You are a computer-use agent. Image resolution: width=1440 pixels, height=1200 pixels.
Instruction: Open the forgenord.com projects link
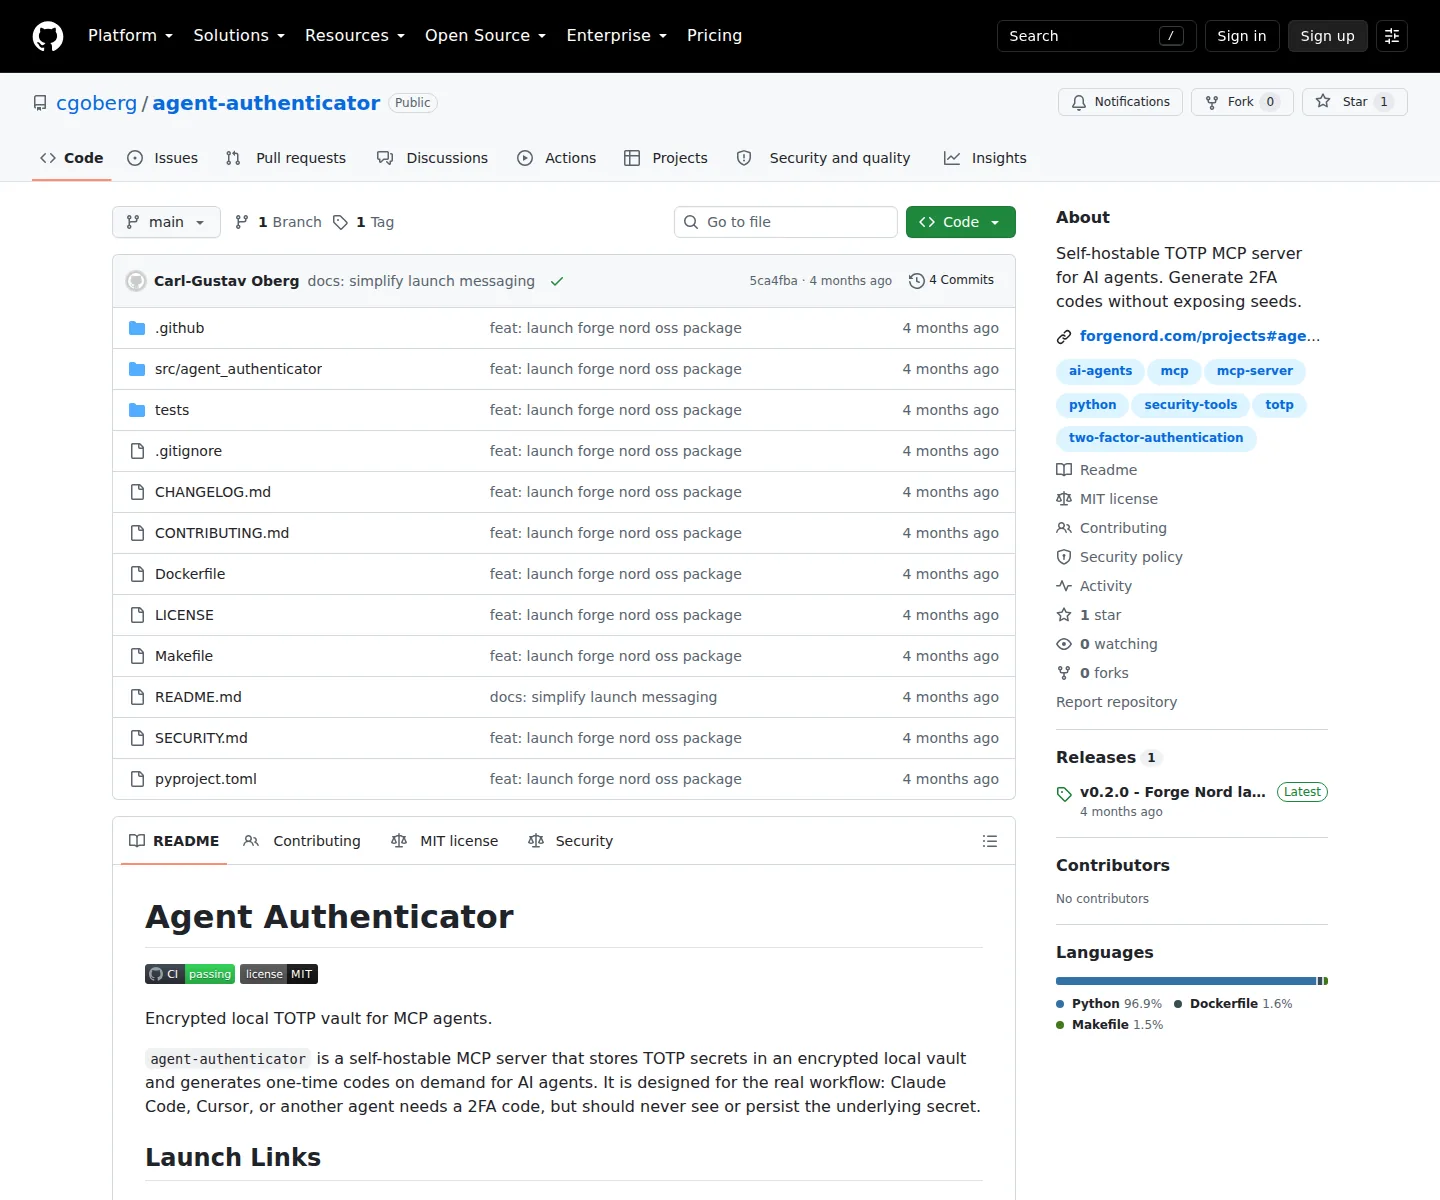1200,337
